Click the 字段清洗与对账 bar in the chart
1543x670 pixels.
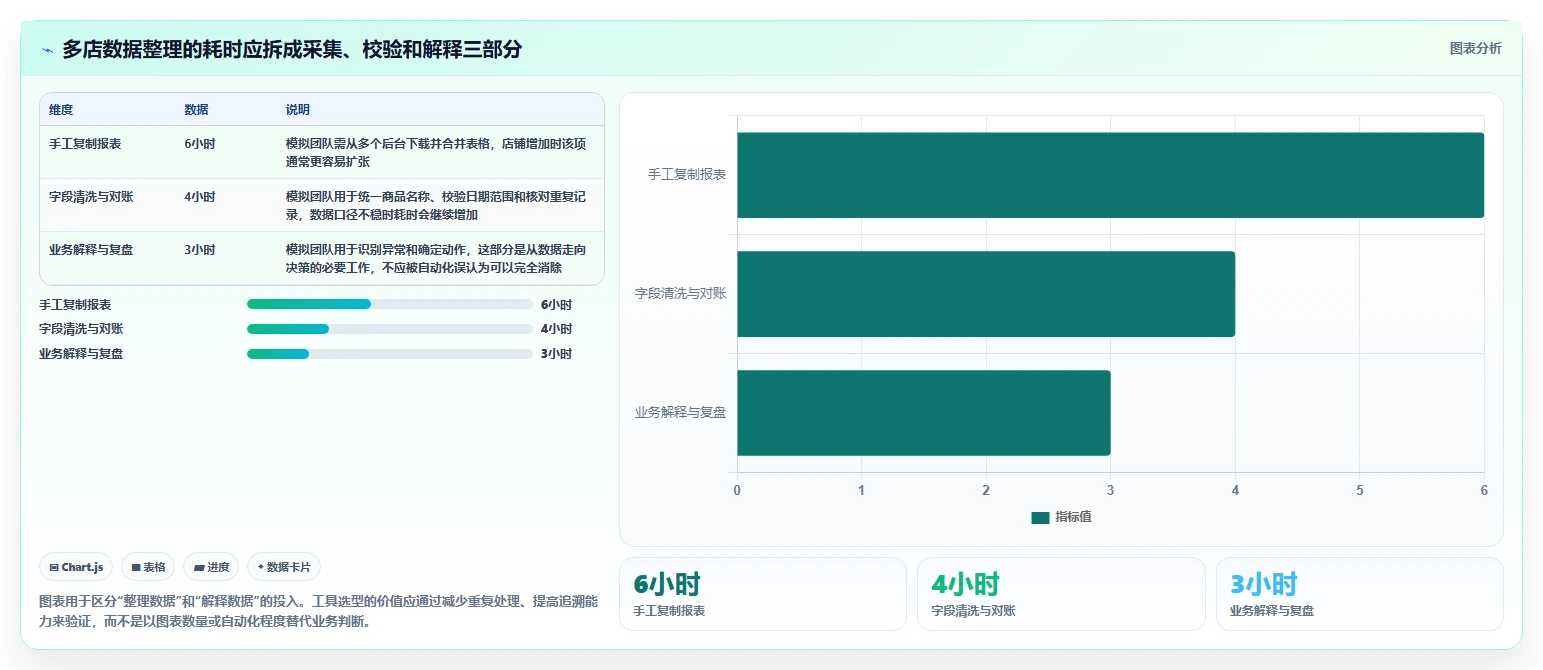986,294
